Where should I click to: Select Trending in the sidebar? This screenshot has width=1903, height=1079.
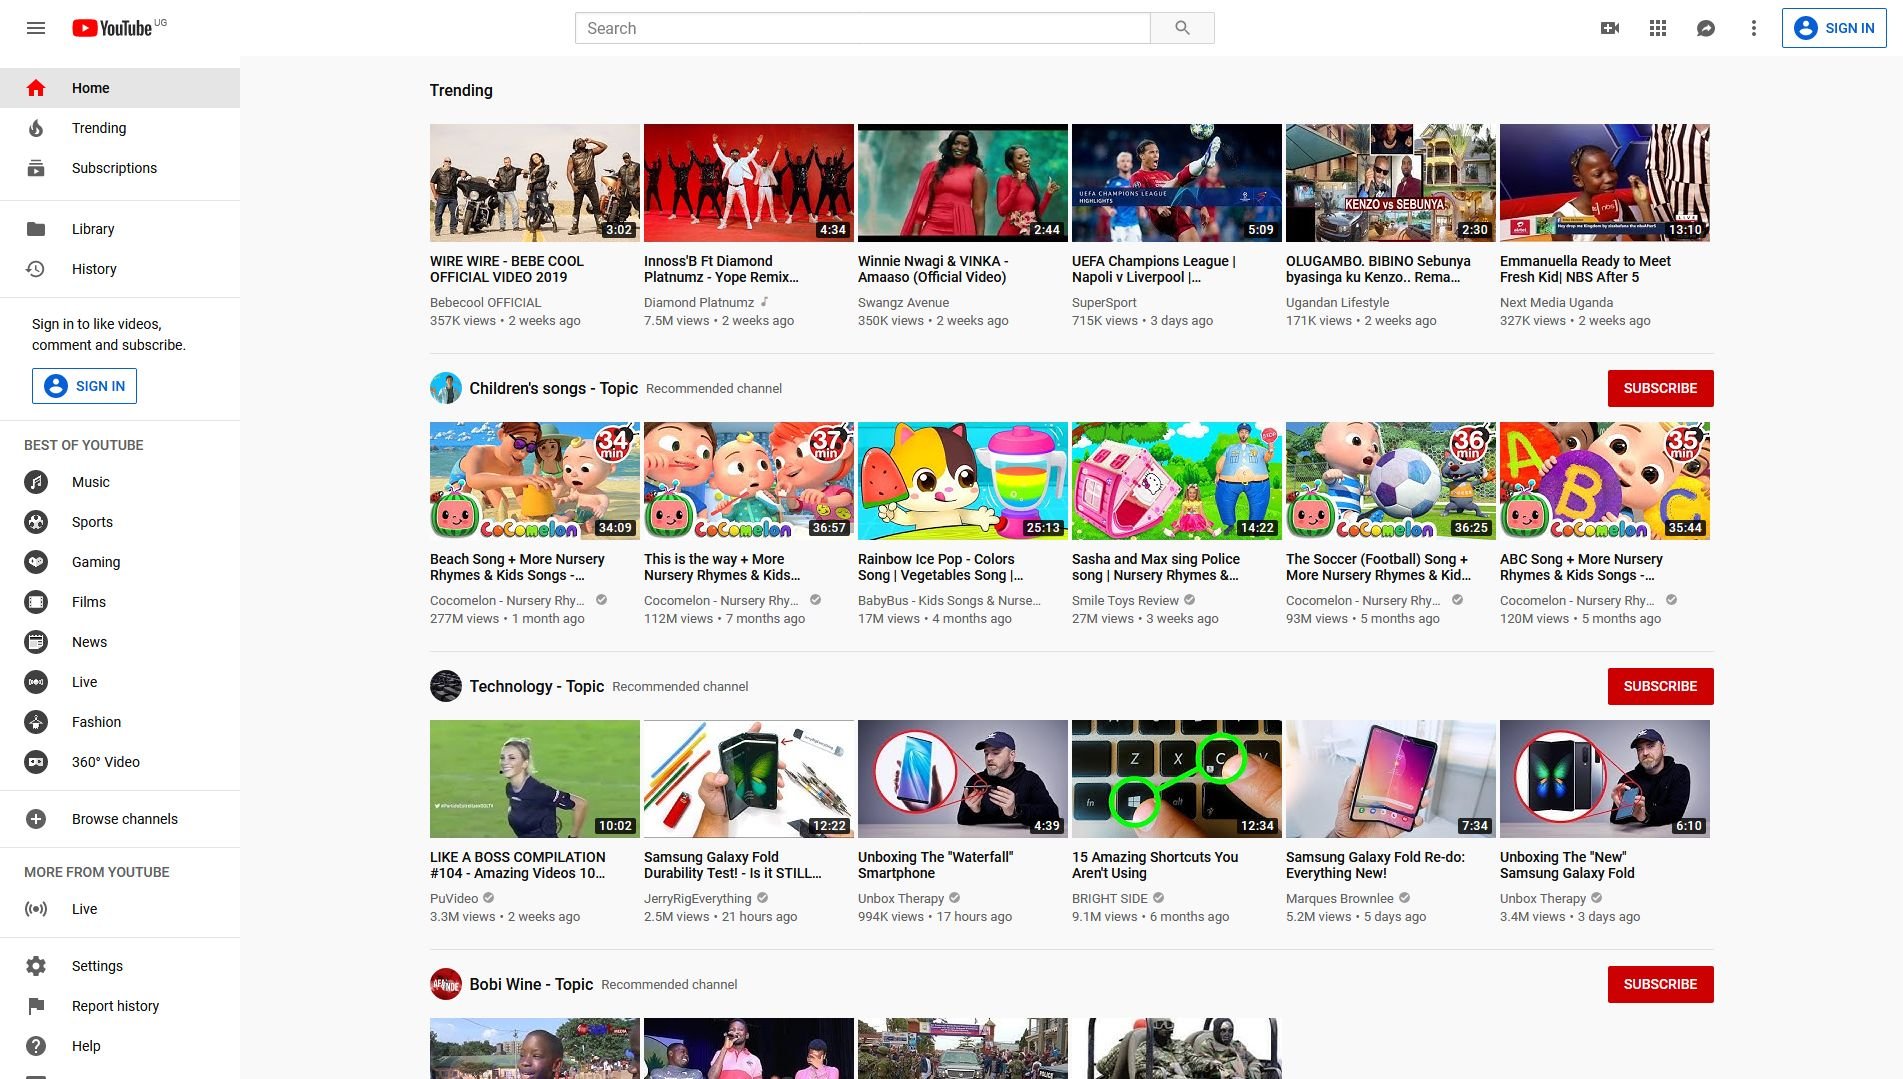tap(120, 128)
